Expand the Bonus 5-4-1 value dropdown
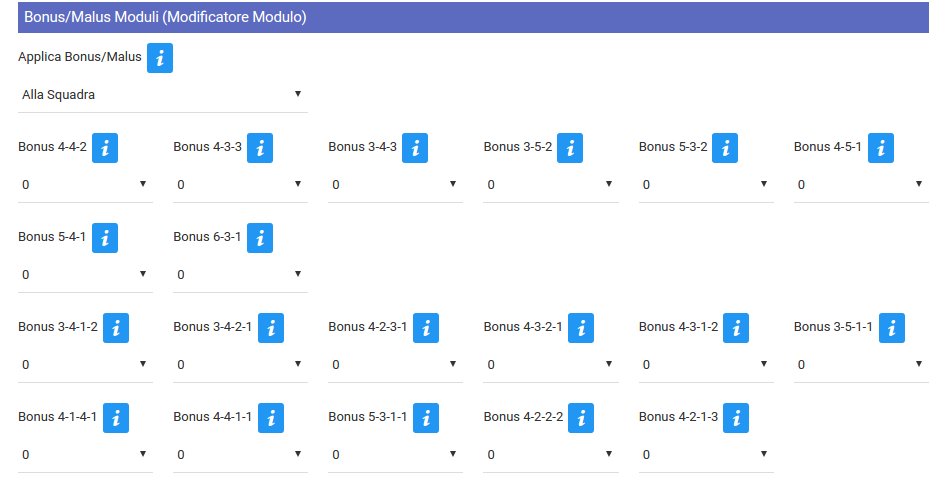The height and width of the screenshot is (496, 949). (85, 275)
